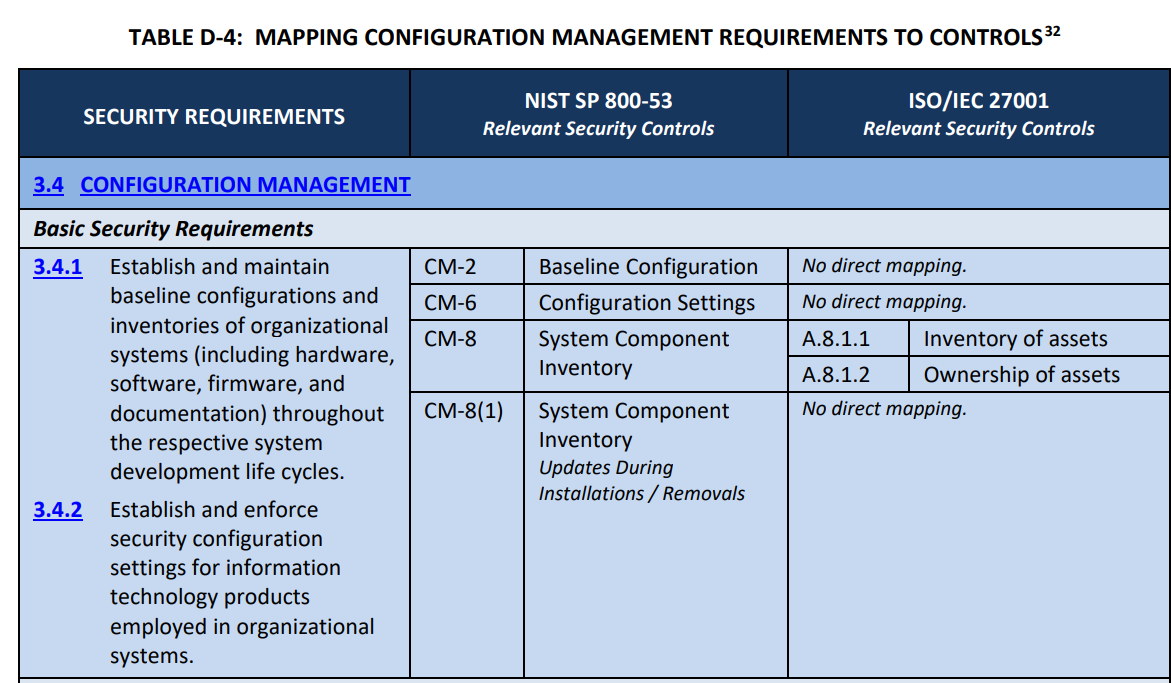This screenshot has height=683, width=1171.
Task: Open the CONFIGURATION MANAGEMENT heading link
Action: pos(245,185)
